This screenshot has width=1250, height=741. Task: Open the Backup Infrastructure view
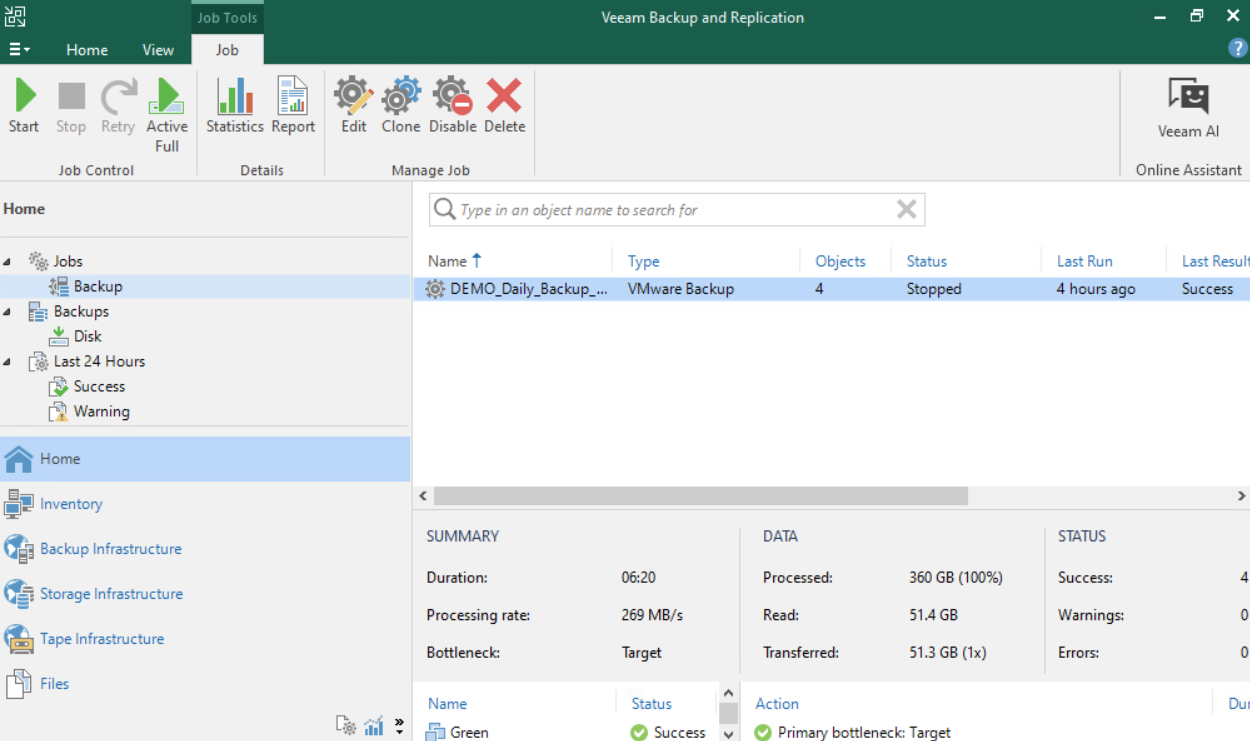pyautogui.click(x=110, y=549)
